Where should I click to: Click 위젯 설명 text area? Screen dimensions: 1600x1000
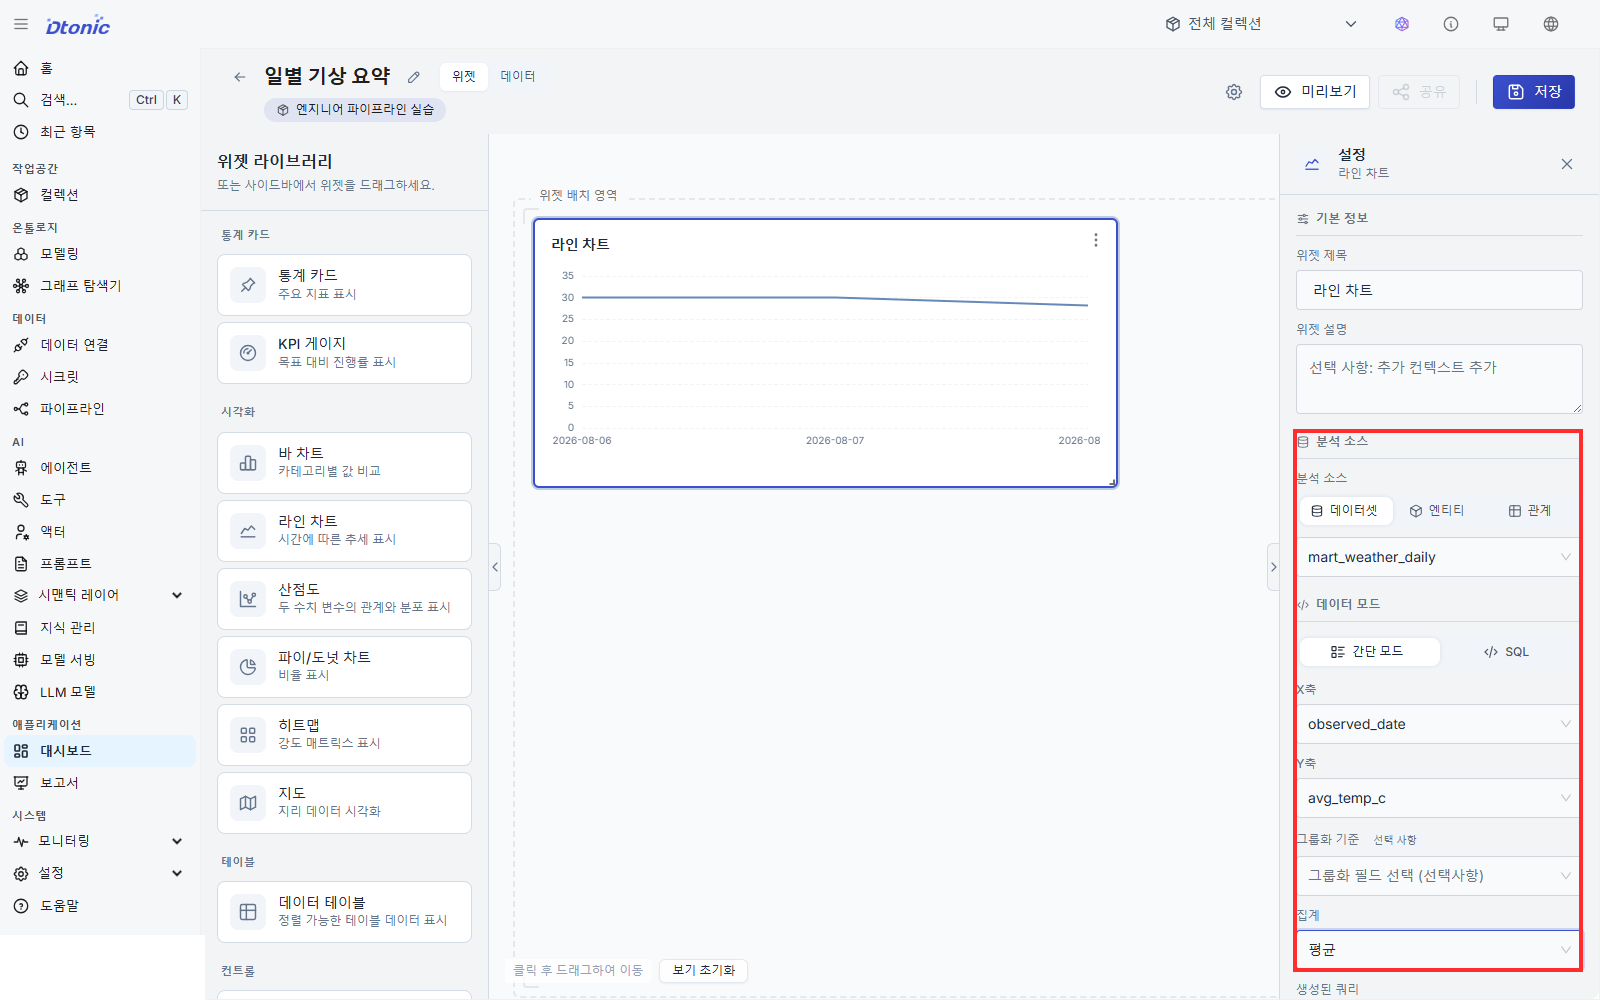(x=1439, y=379)
